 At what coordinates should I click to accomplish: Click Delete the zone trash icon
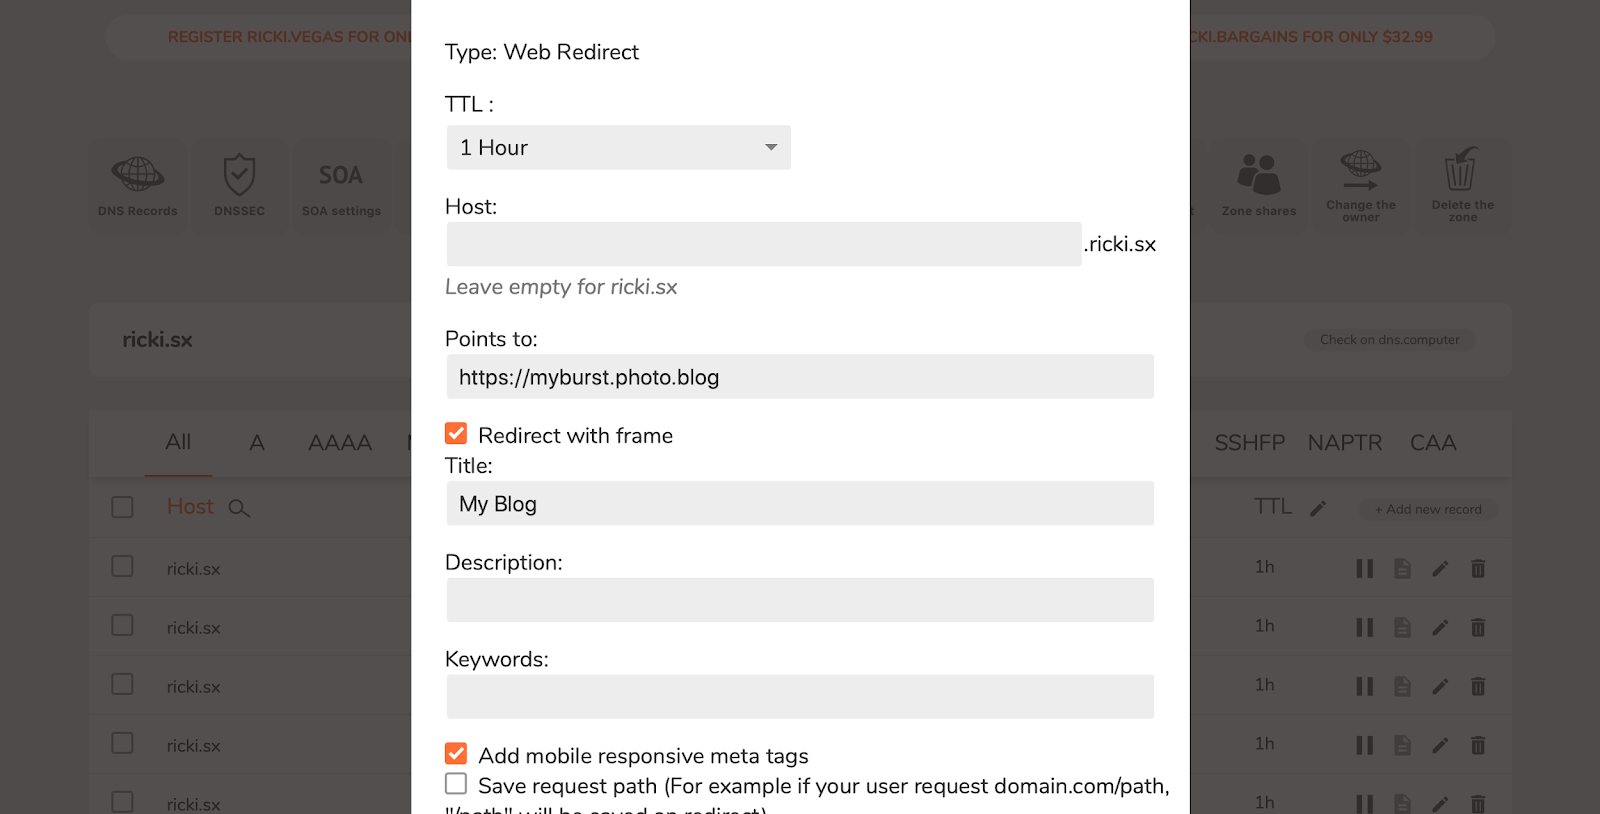[1461, 170]
